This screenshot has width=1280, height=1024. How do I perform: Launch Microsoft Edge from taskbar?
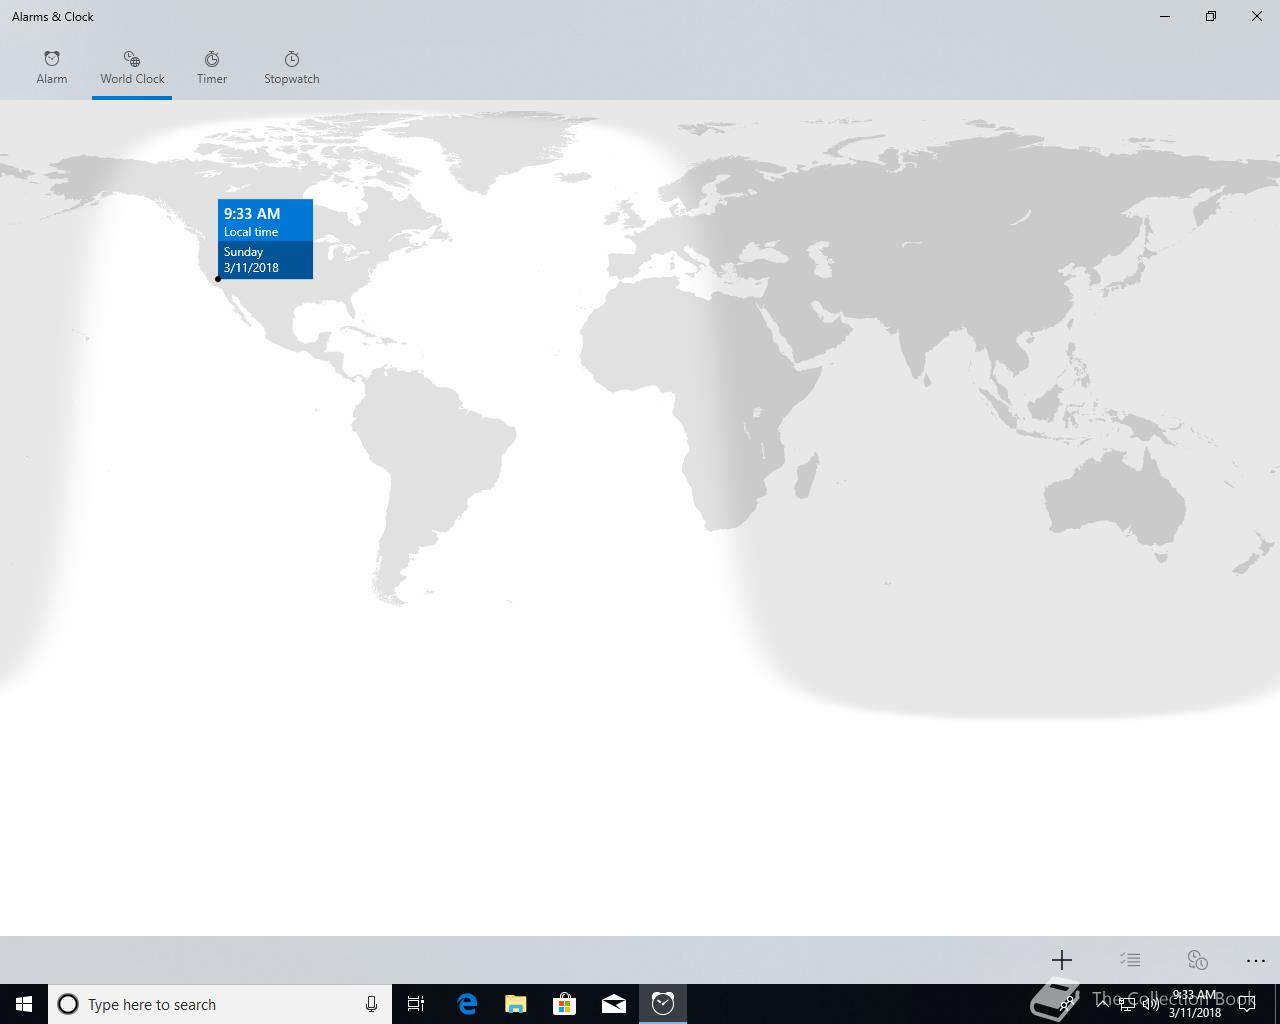click(x=467, y=1004)
